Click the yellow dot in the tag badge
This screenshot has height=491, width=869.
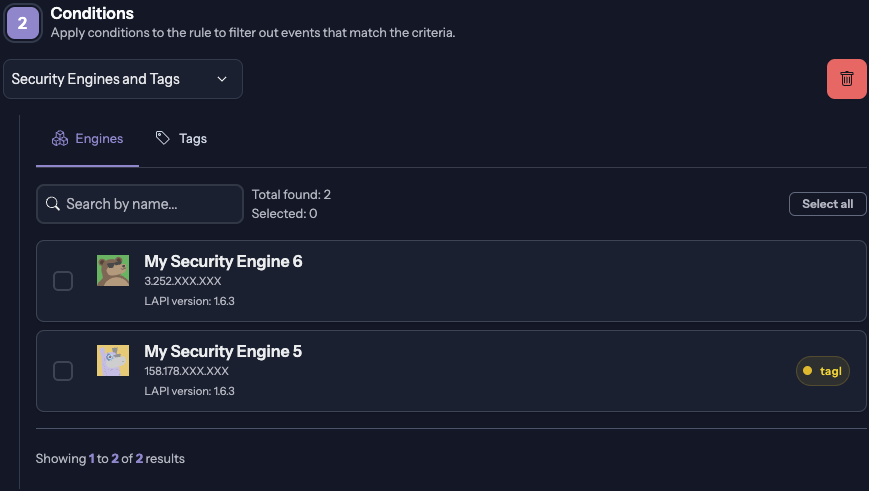pyautogui.click(x=807, y=371)
